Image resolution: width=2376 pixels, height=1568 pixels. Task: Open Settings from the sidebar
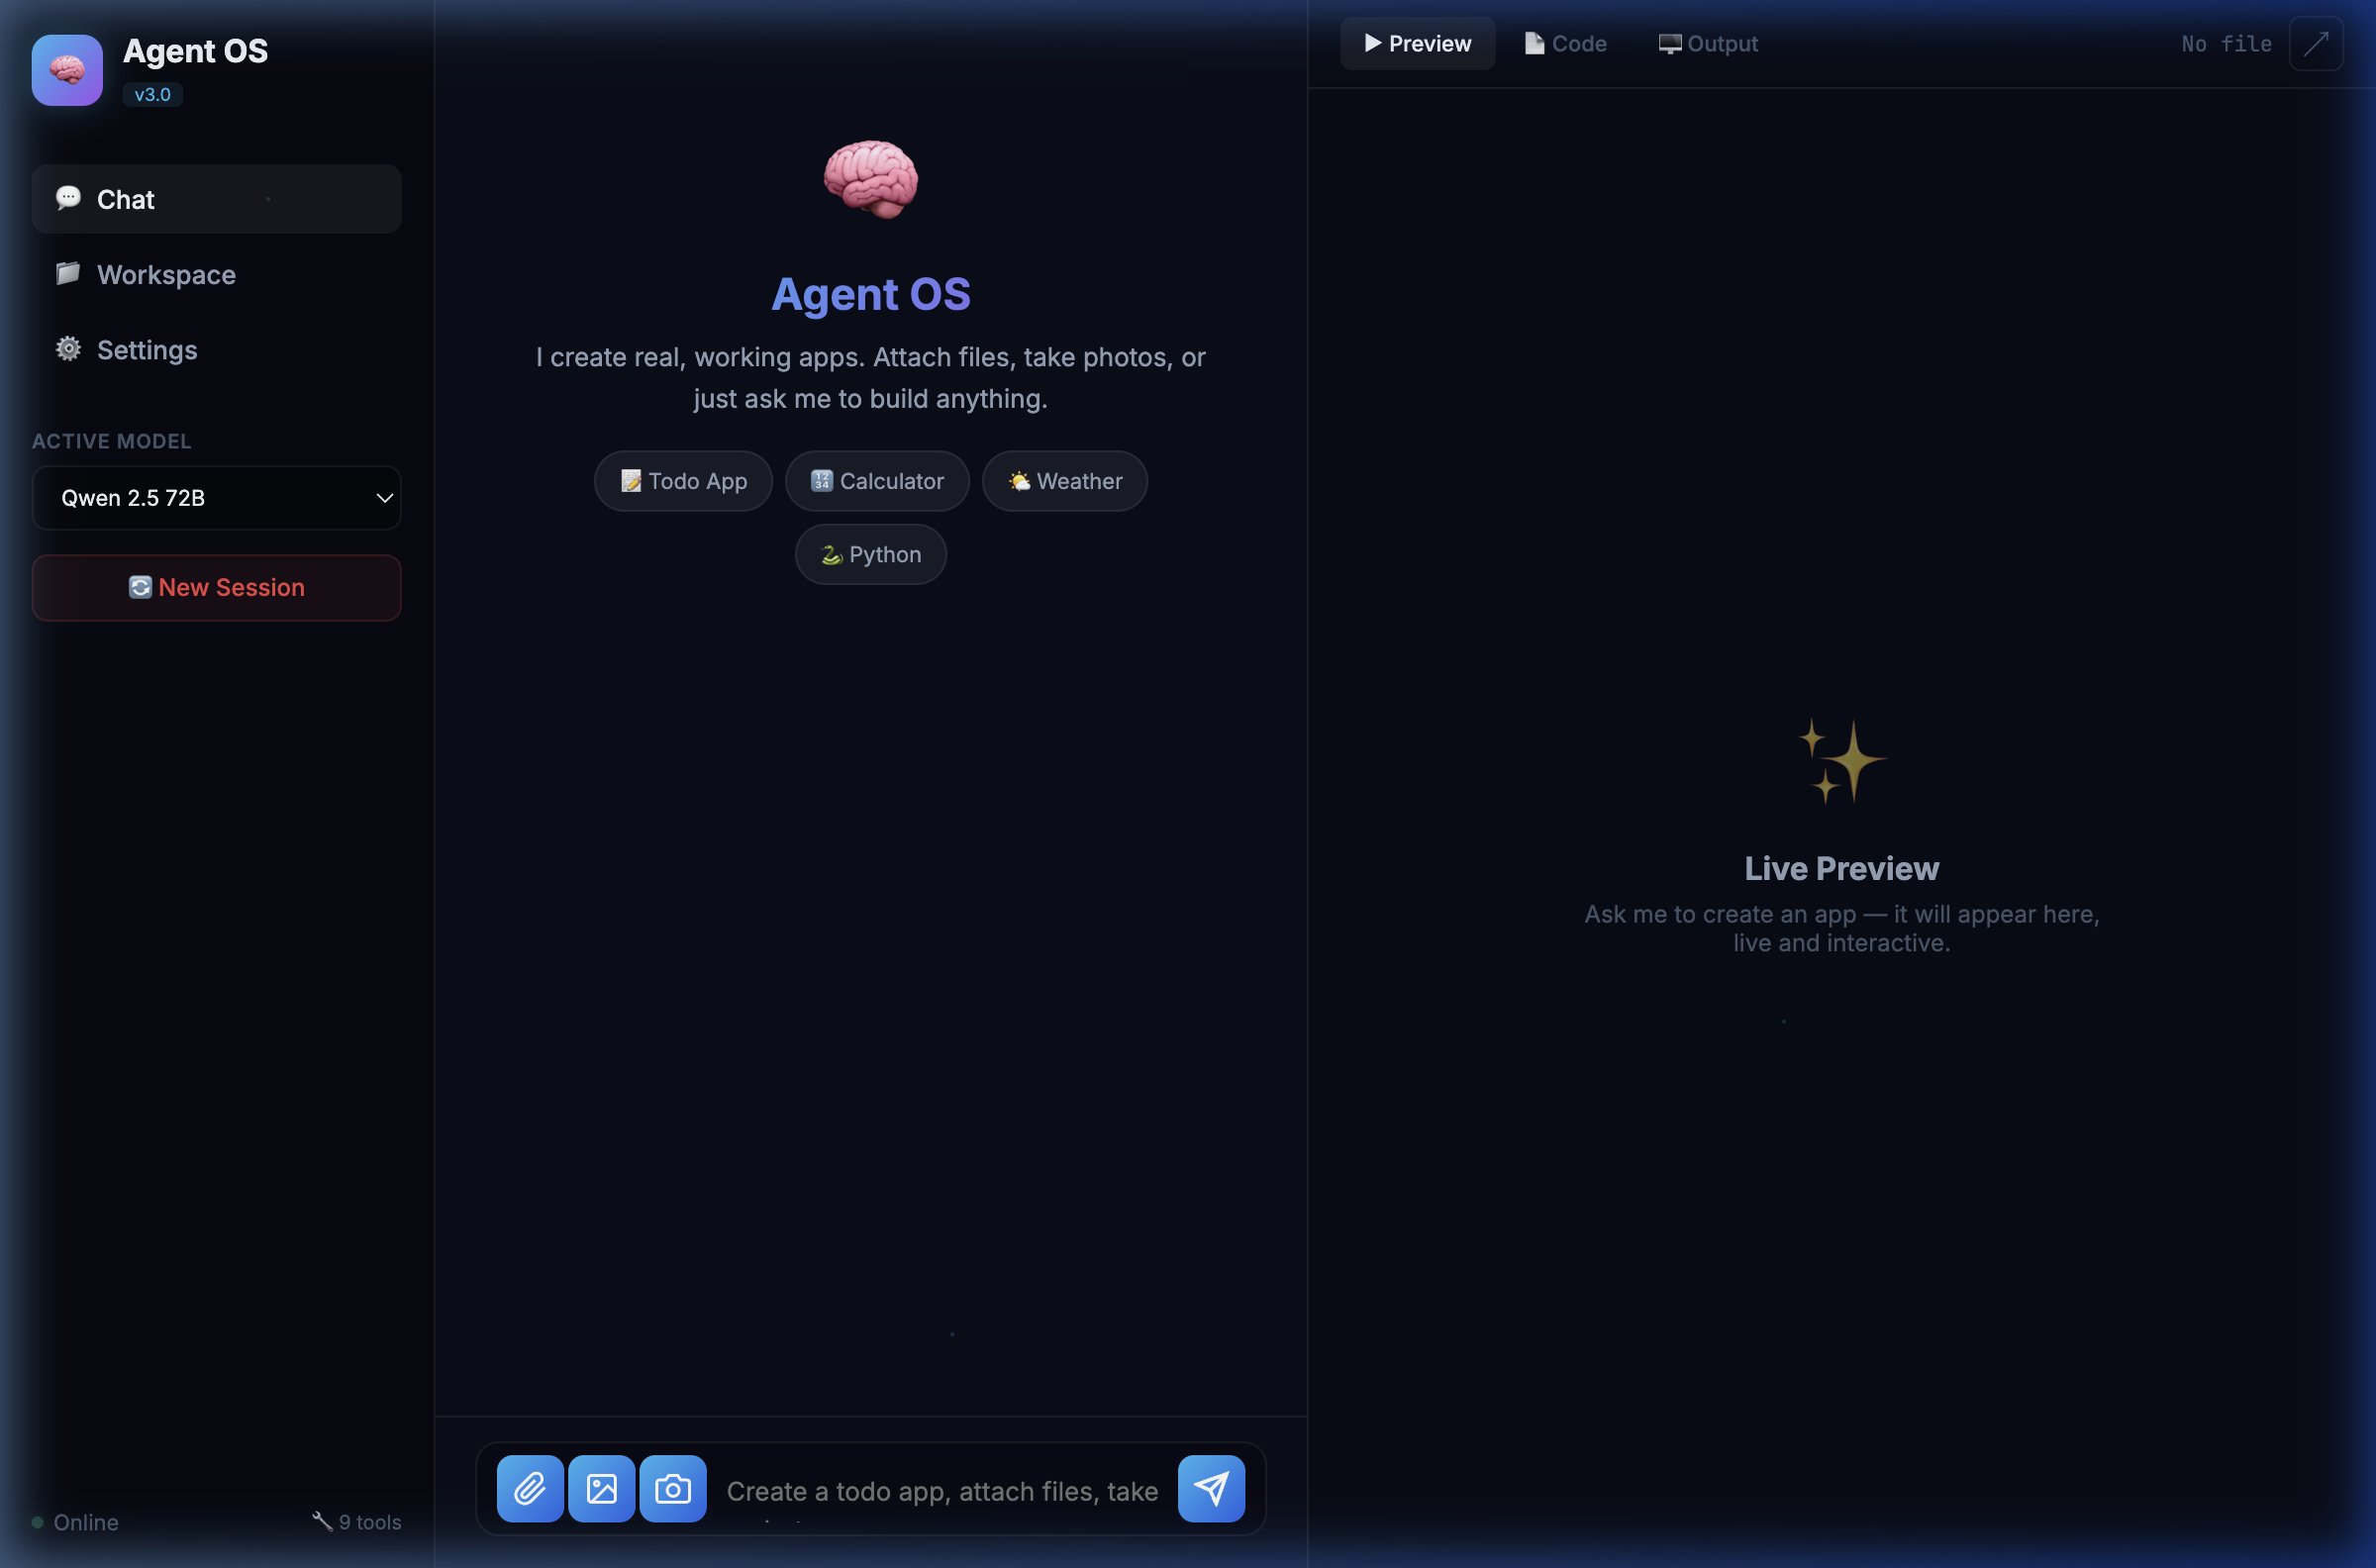[217, 349]
